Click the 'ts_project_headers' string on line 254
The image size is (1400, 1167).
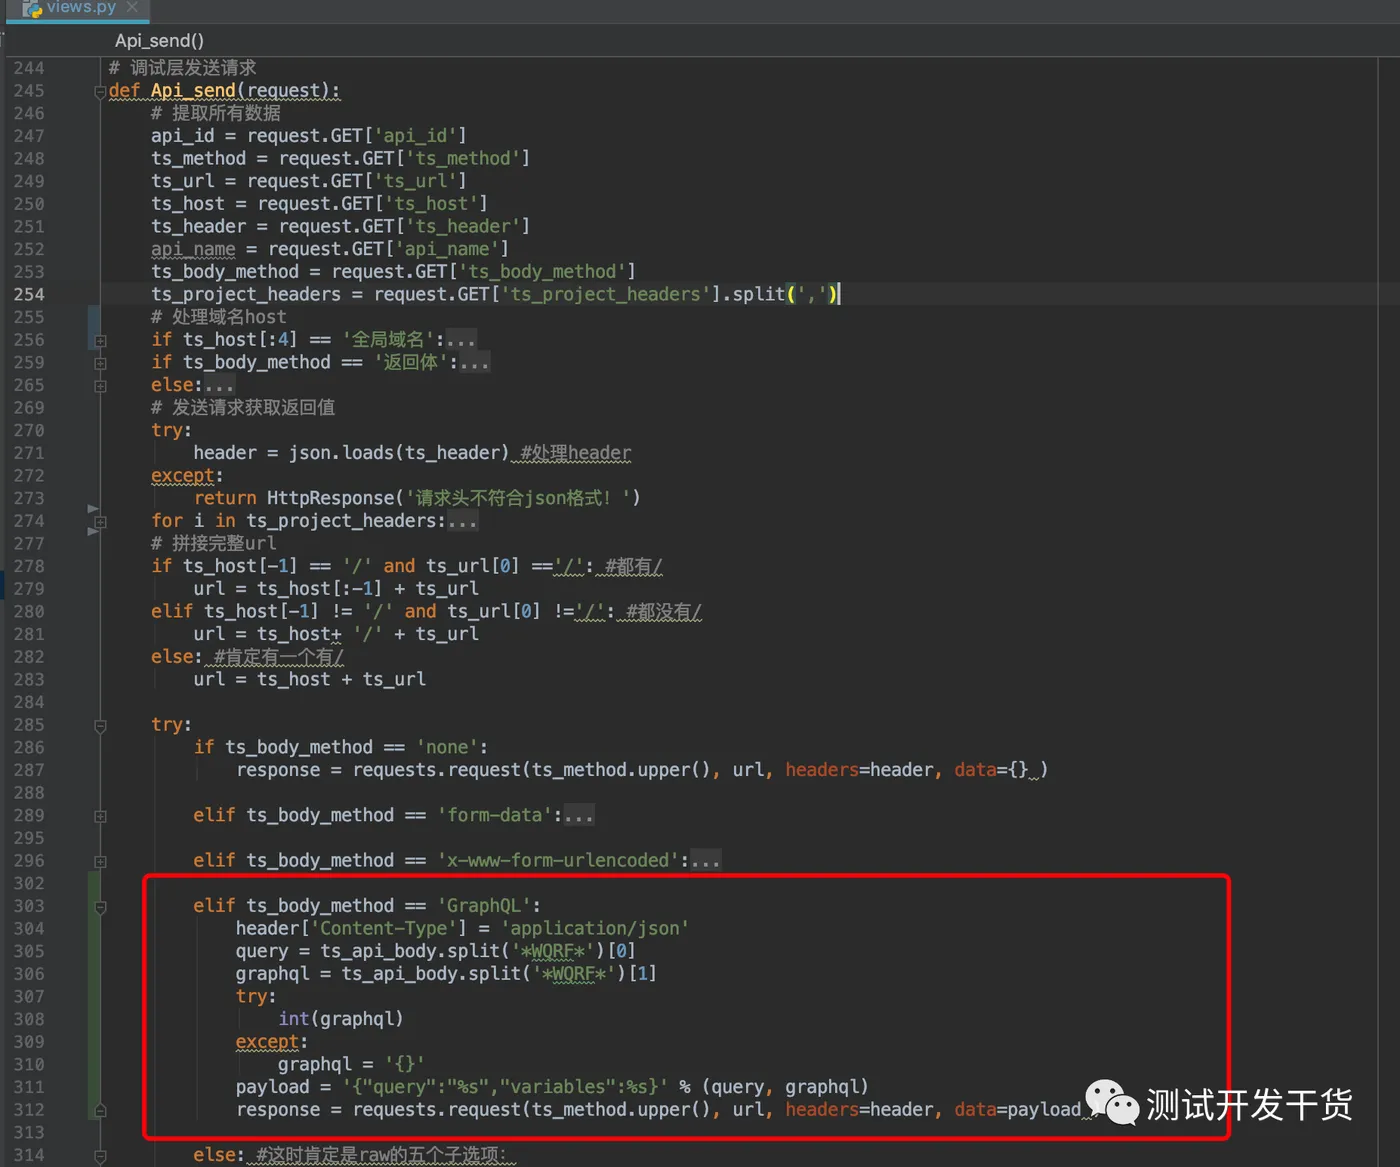tap(605, 294)
